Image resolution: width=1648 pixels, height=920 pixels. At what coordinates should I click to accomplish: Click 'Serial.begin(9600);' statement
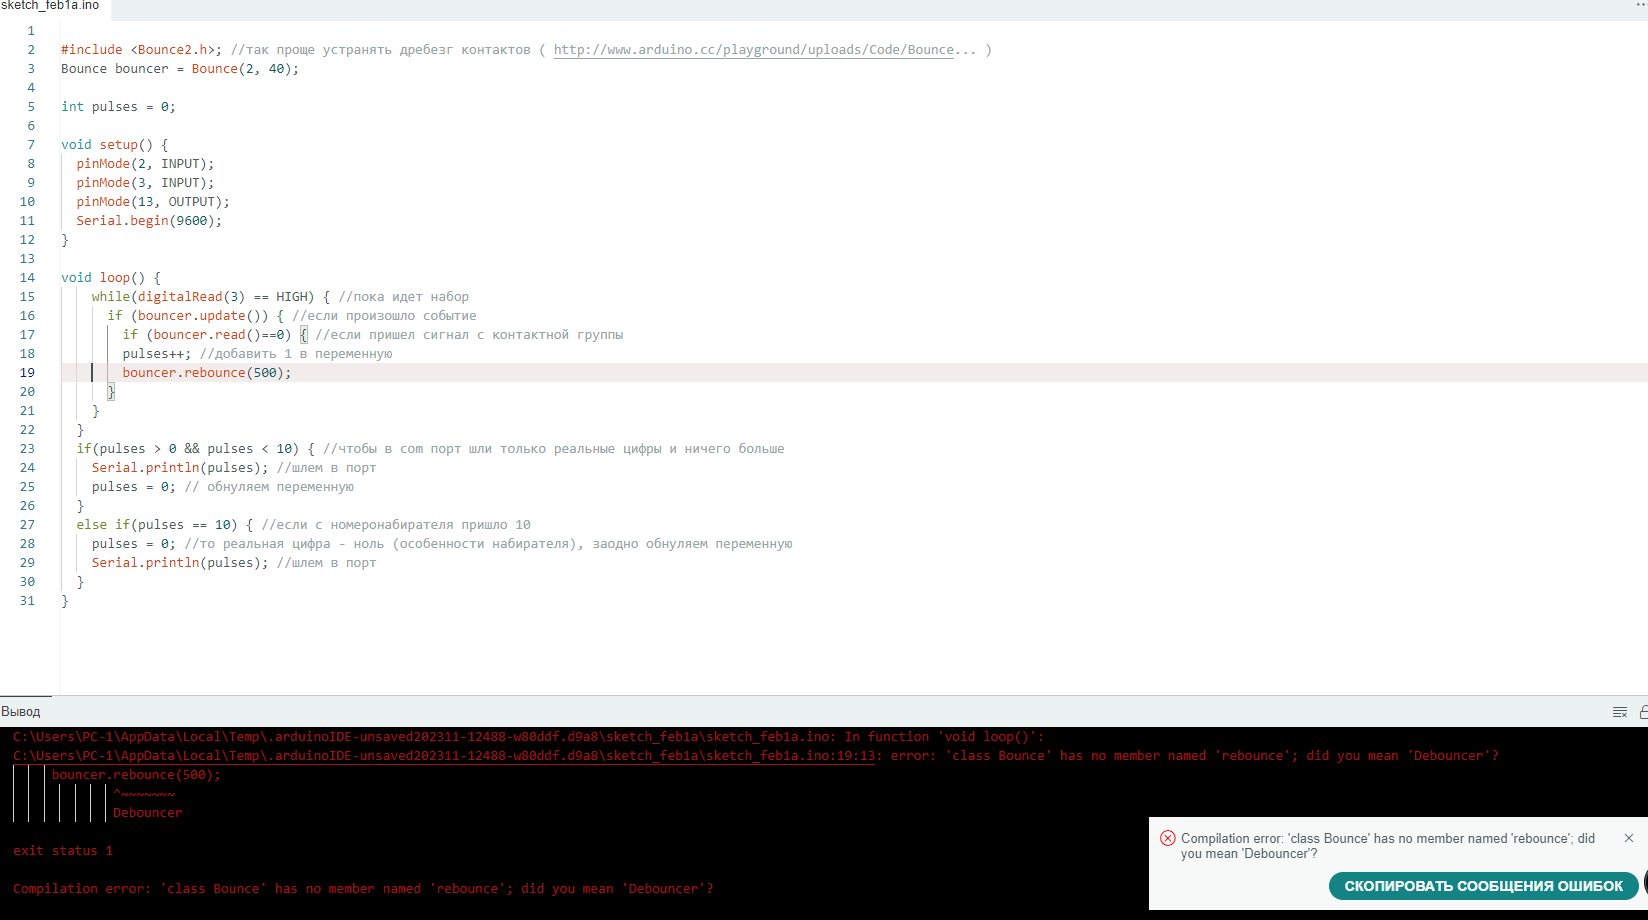(149, 221)
